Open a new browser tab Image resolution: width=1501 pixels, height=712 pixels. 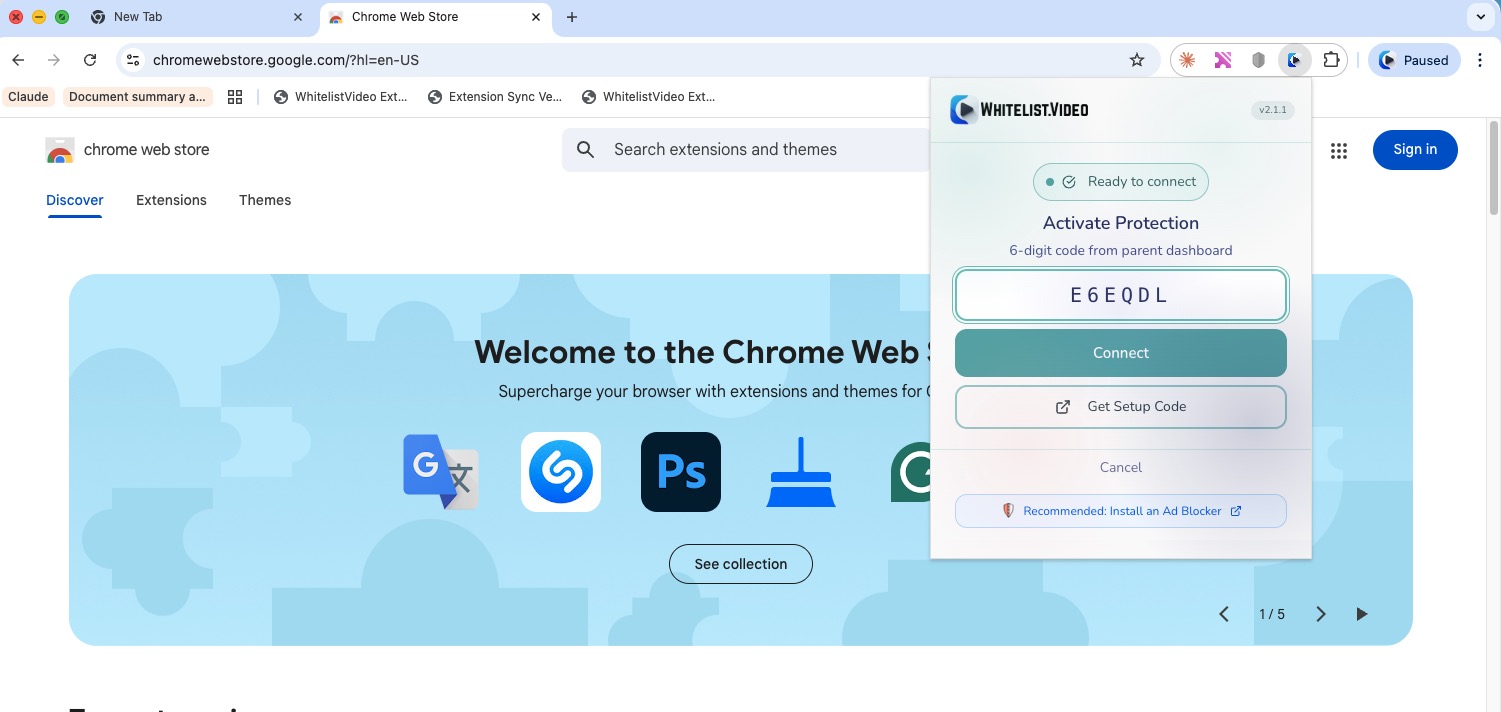(x=572, y=17)
